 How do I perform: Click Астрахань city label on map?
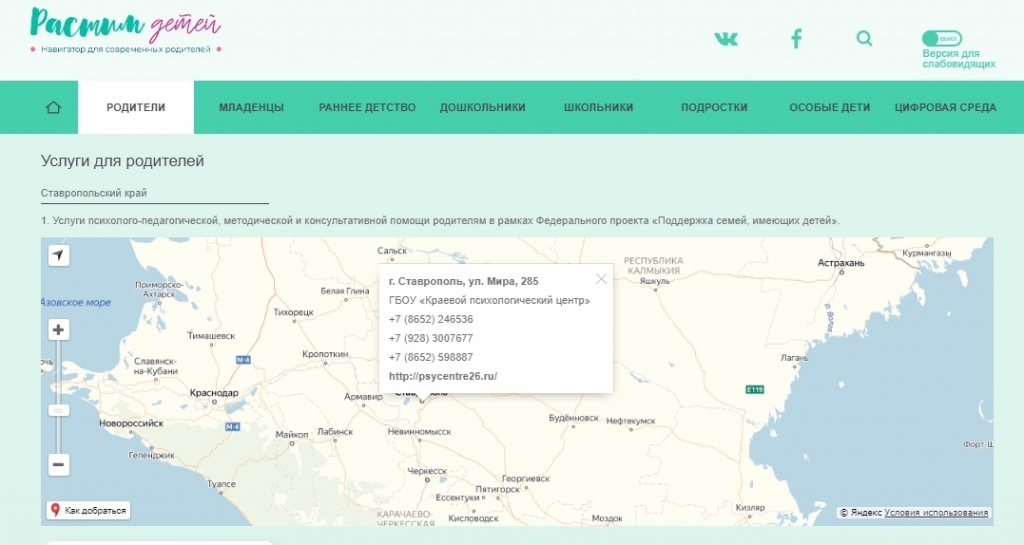pyautogui.click(x=841, y=263)
